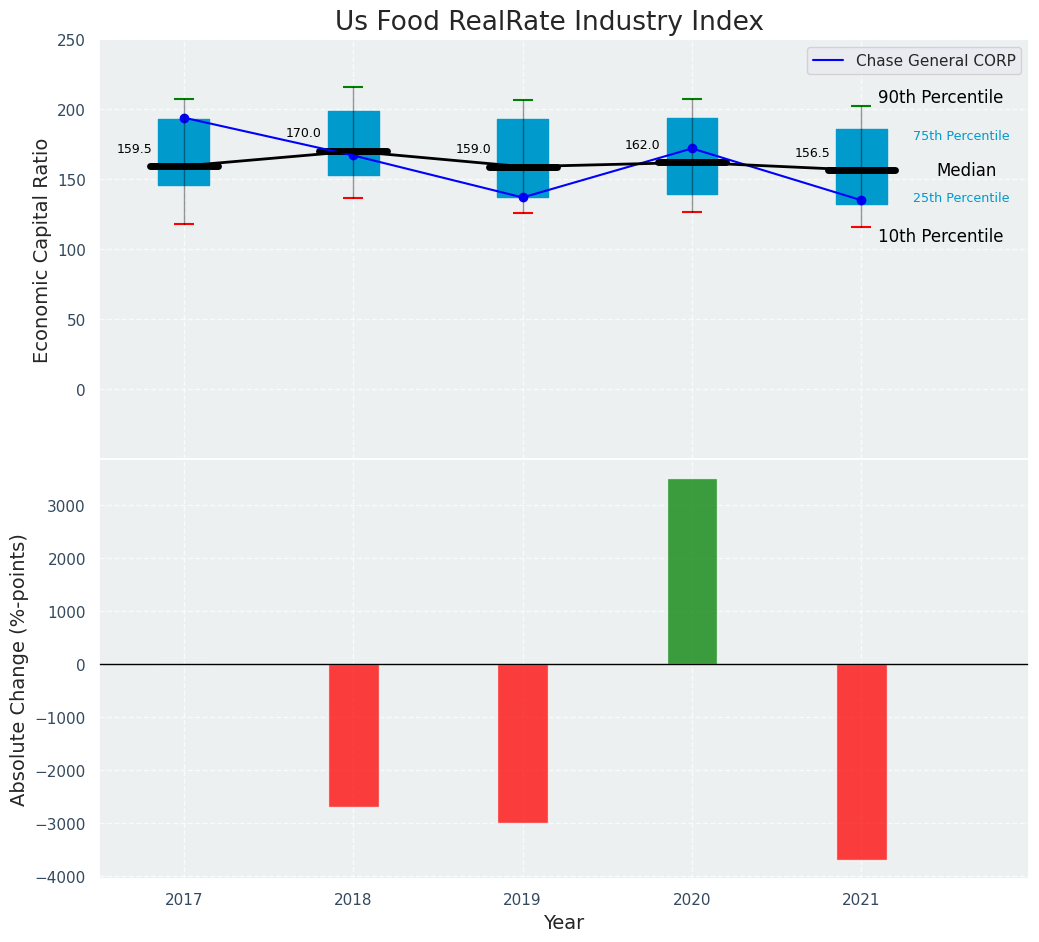This screenshot has width=1039, height=942.
Task: Click the blue legend line sample
Action: [x=830, y=61]
